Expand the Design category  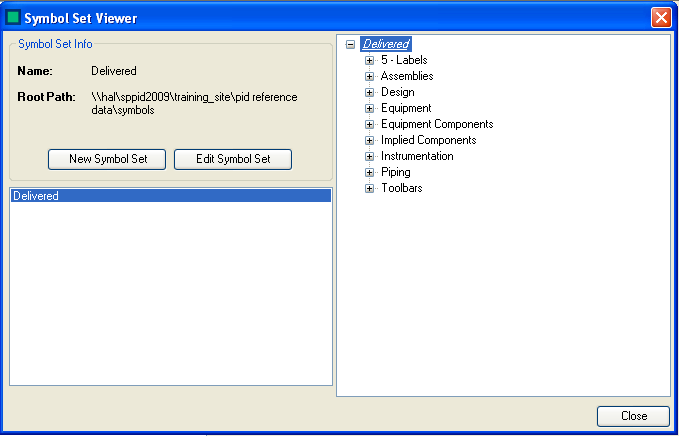pos(369,92)
